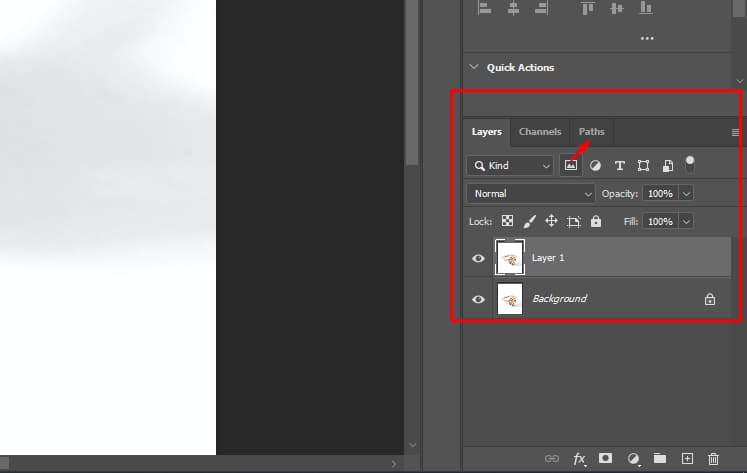The image size is (747, 473).
Task: Click the canvas vertical scrollbar thumb
Action: coord(412,82)
